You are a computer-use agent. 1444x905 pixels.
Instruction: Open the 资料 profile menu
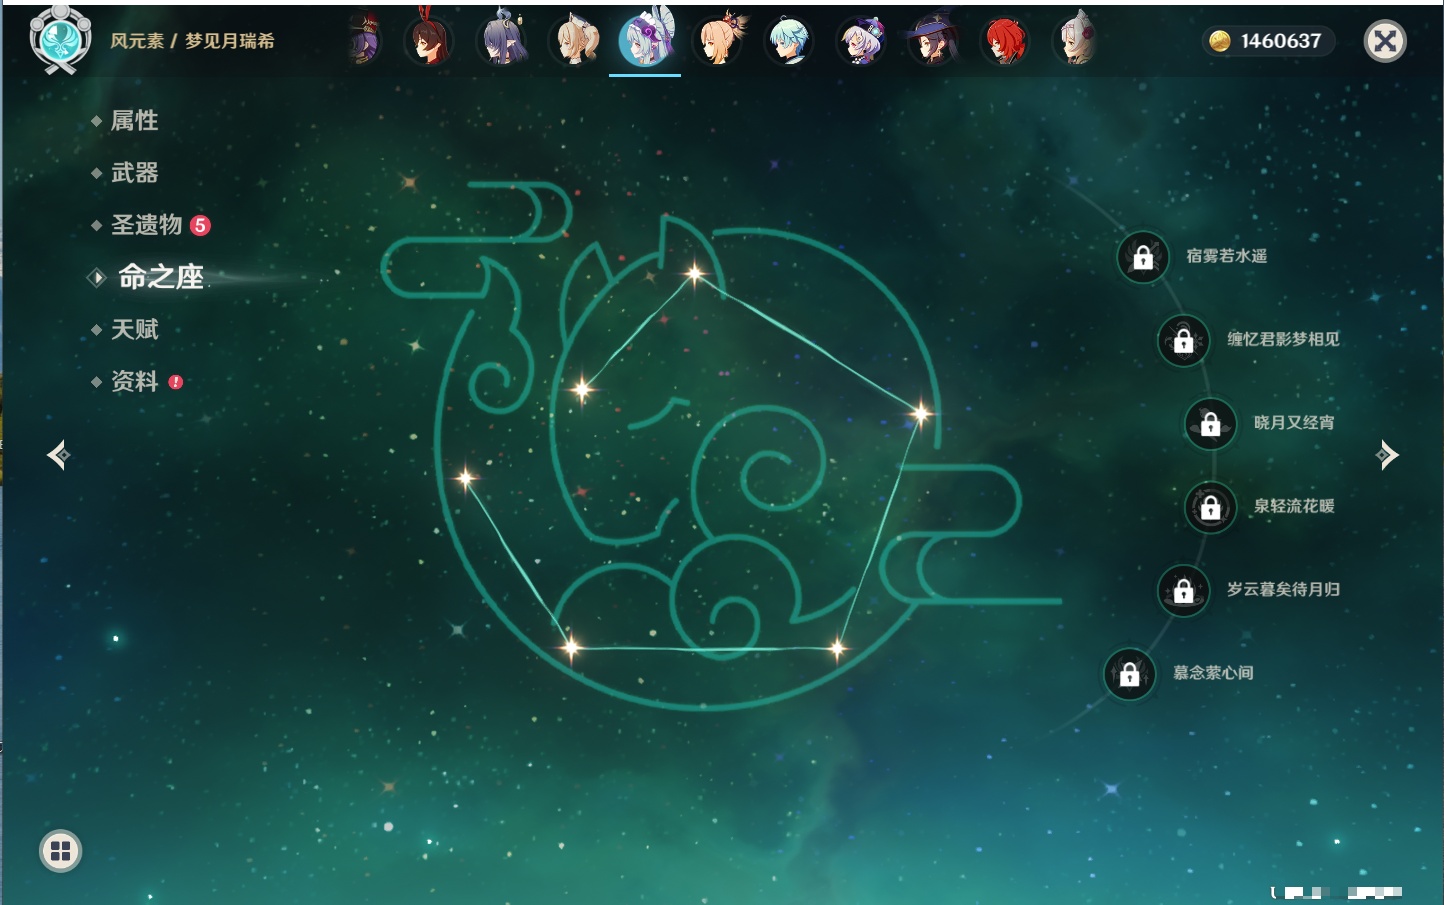coord(135,381)
